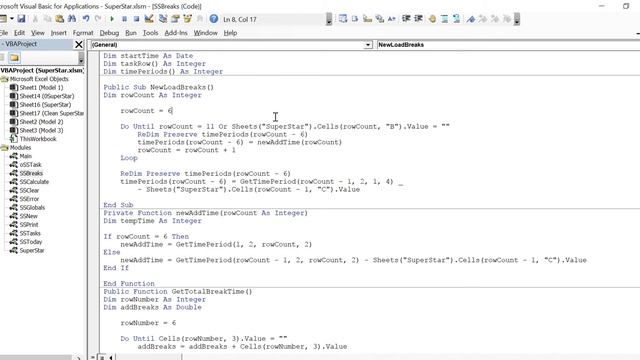Open the Insert object dropdown arrow
The image size is (640, 360).
pos(12,19)
